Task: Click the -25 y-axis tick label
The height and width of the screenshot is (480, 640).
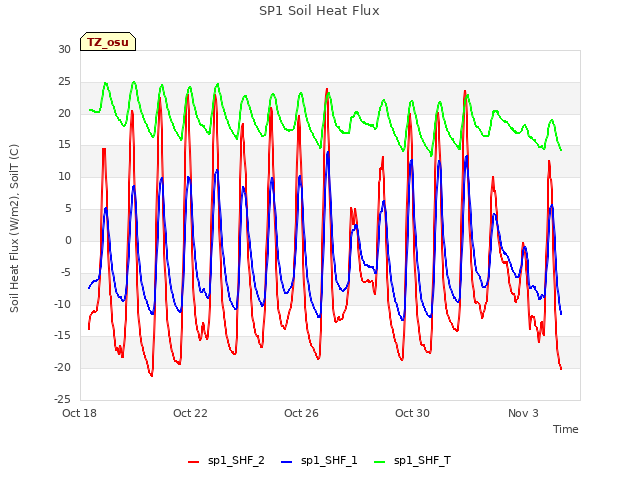Action: tap(63, 399)
